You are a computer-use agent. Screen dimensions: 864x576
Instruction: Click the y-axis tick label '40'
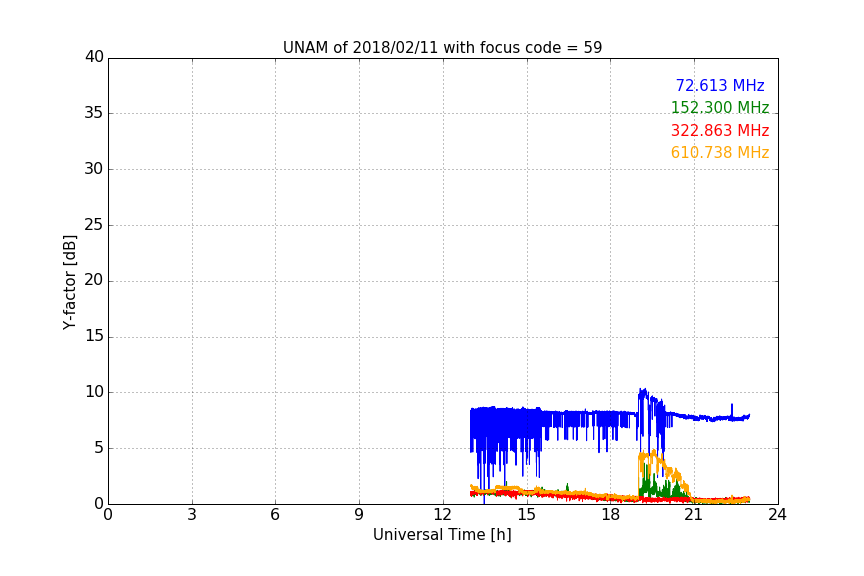click(94, 57)
